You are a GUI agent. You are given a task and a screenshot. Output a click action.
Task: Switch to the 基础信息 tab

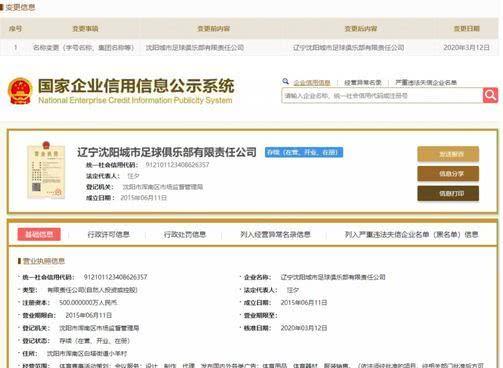tap(39, 234)
